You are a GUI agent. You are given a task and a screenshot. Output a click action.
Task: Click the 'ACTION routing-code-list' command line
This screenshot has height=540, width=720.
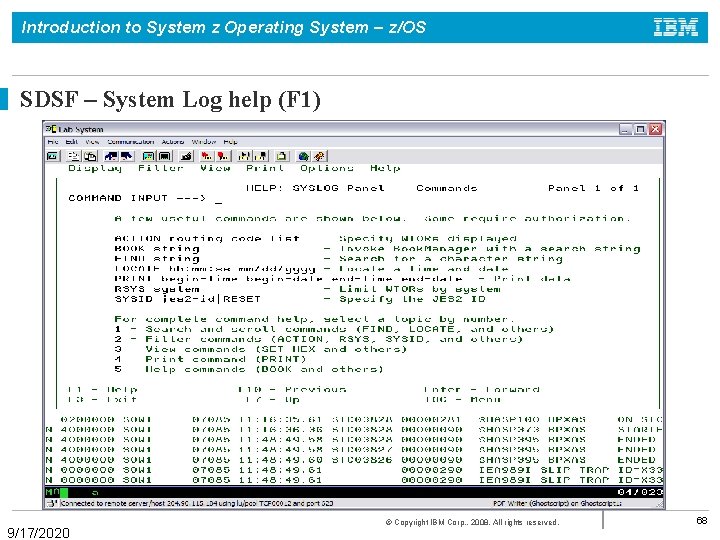click(207, 239)
